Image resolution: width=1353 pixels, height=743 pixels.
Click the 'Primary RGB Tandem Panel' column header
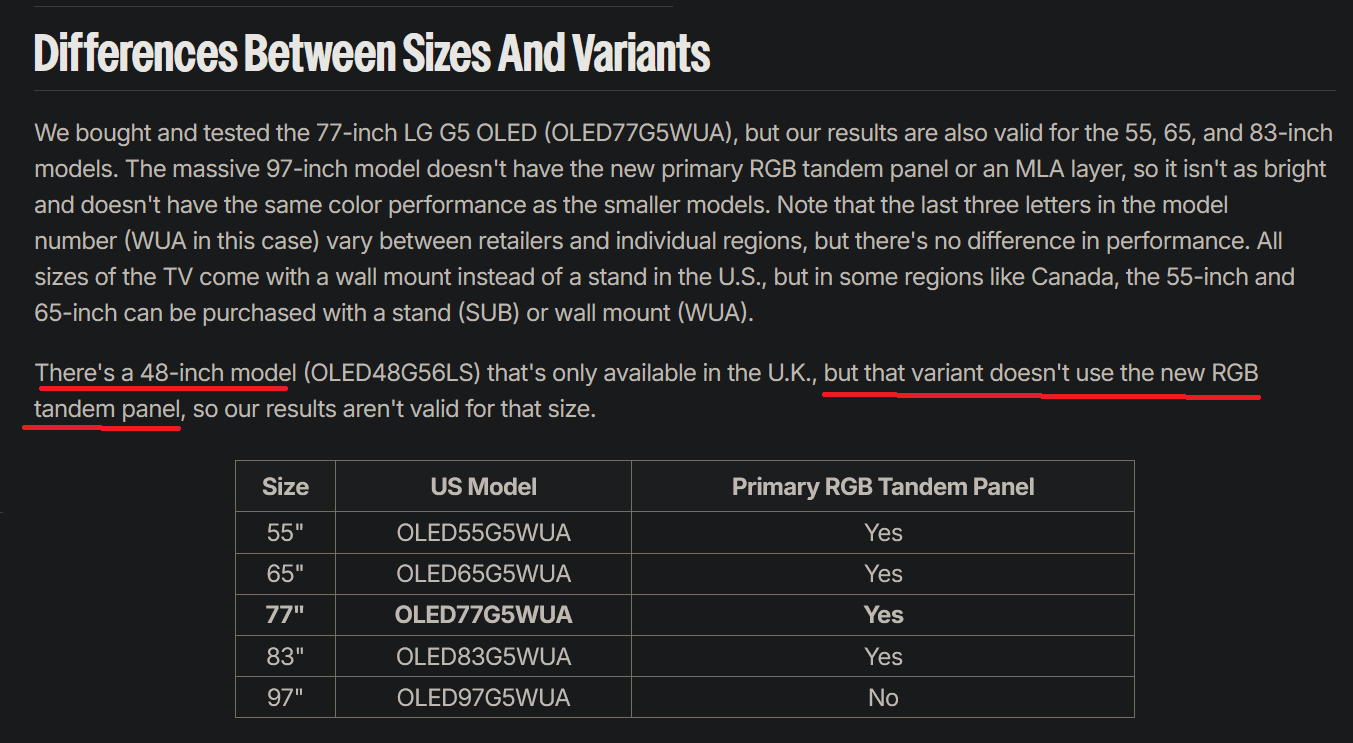883,487
